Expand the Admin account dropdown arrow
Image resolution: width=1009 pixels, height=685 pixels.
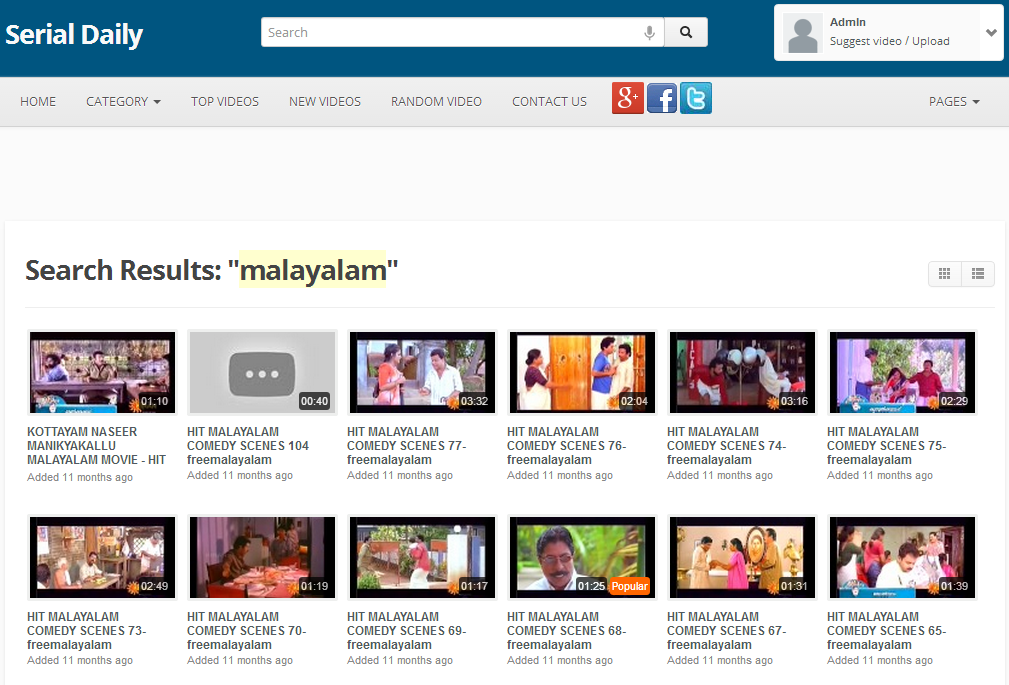point(991,32)
